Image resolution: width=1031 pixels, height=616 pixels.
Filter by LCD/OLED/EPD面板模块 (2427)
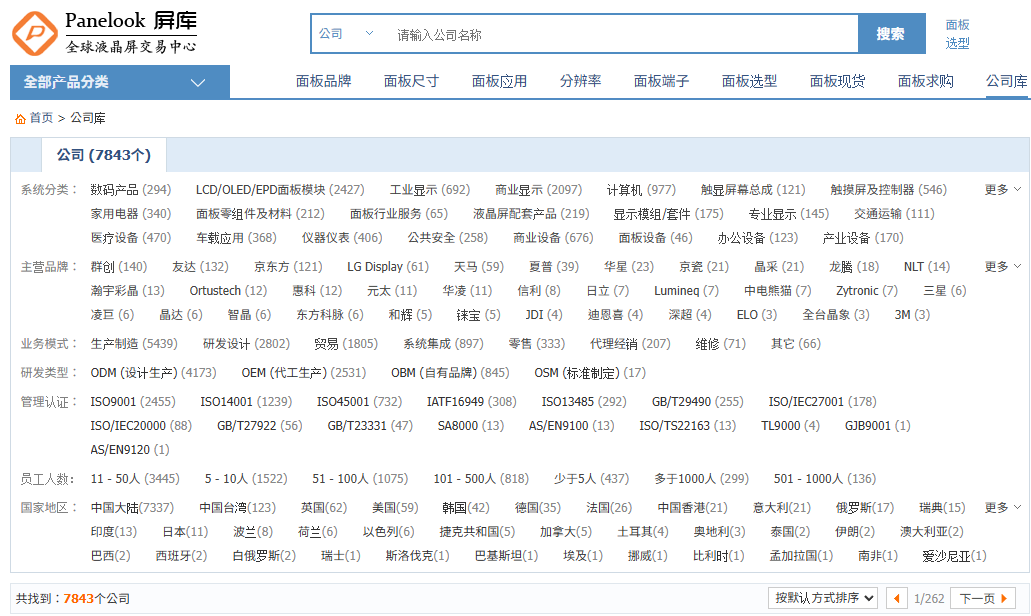[280, 190]
